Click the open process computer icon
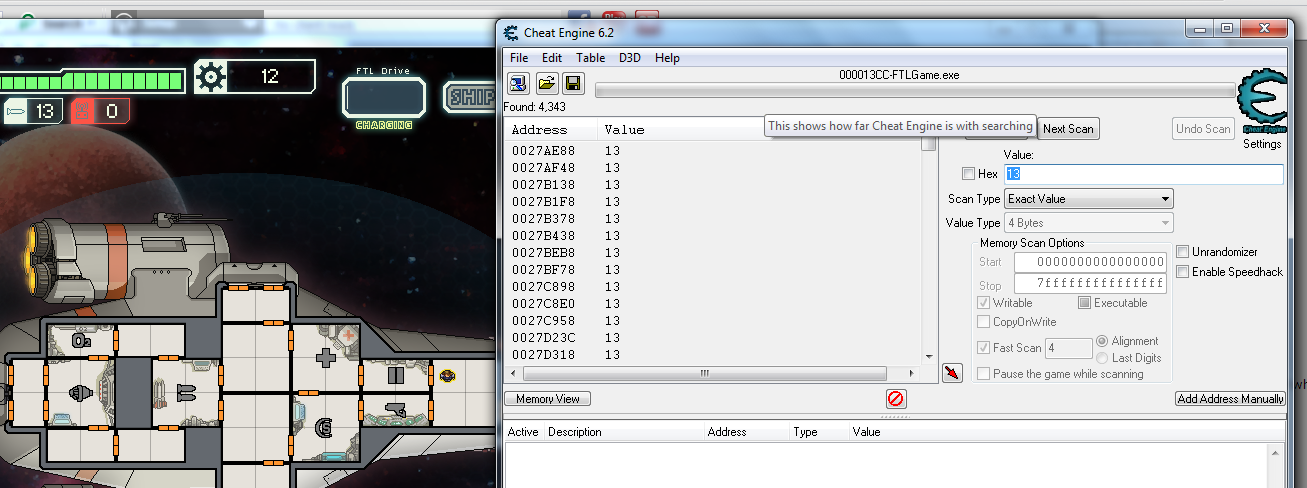Screen dimensions: 1307x488 (x=518, y=83)
